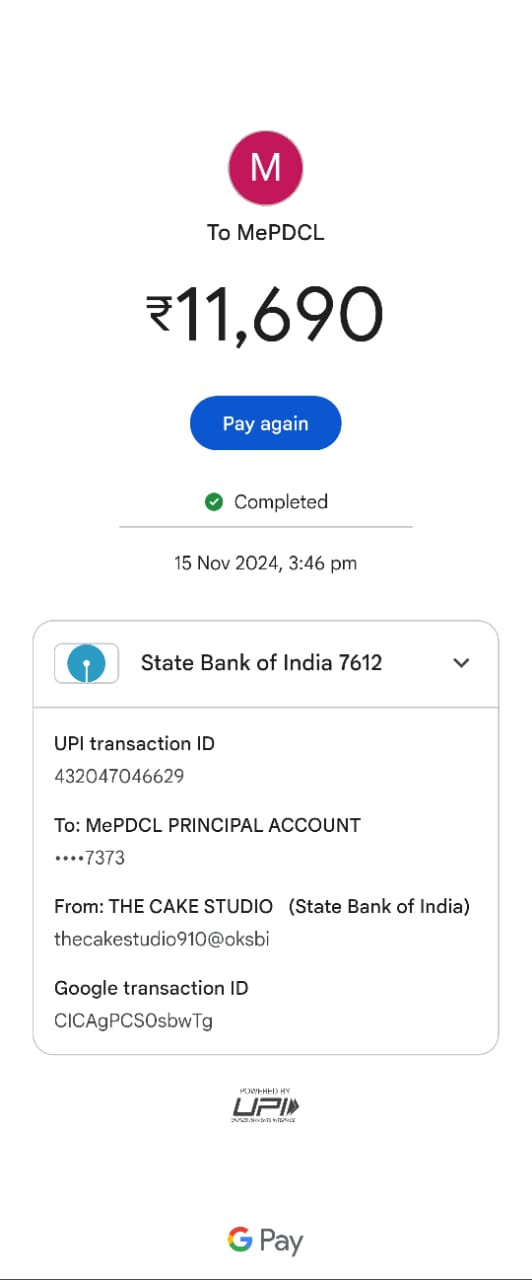Tap the Pay wordmark in footer
This screenshot has height=1280, width=532.
pyautogui.click(x=281, y=1243)
